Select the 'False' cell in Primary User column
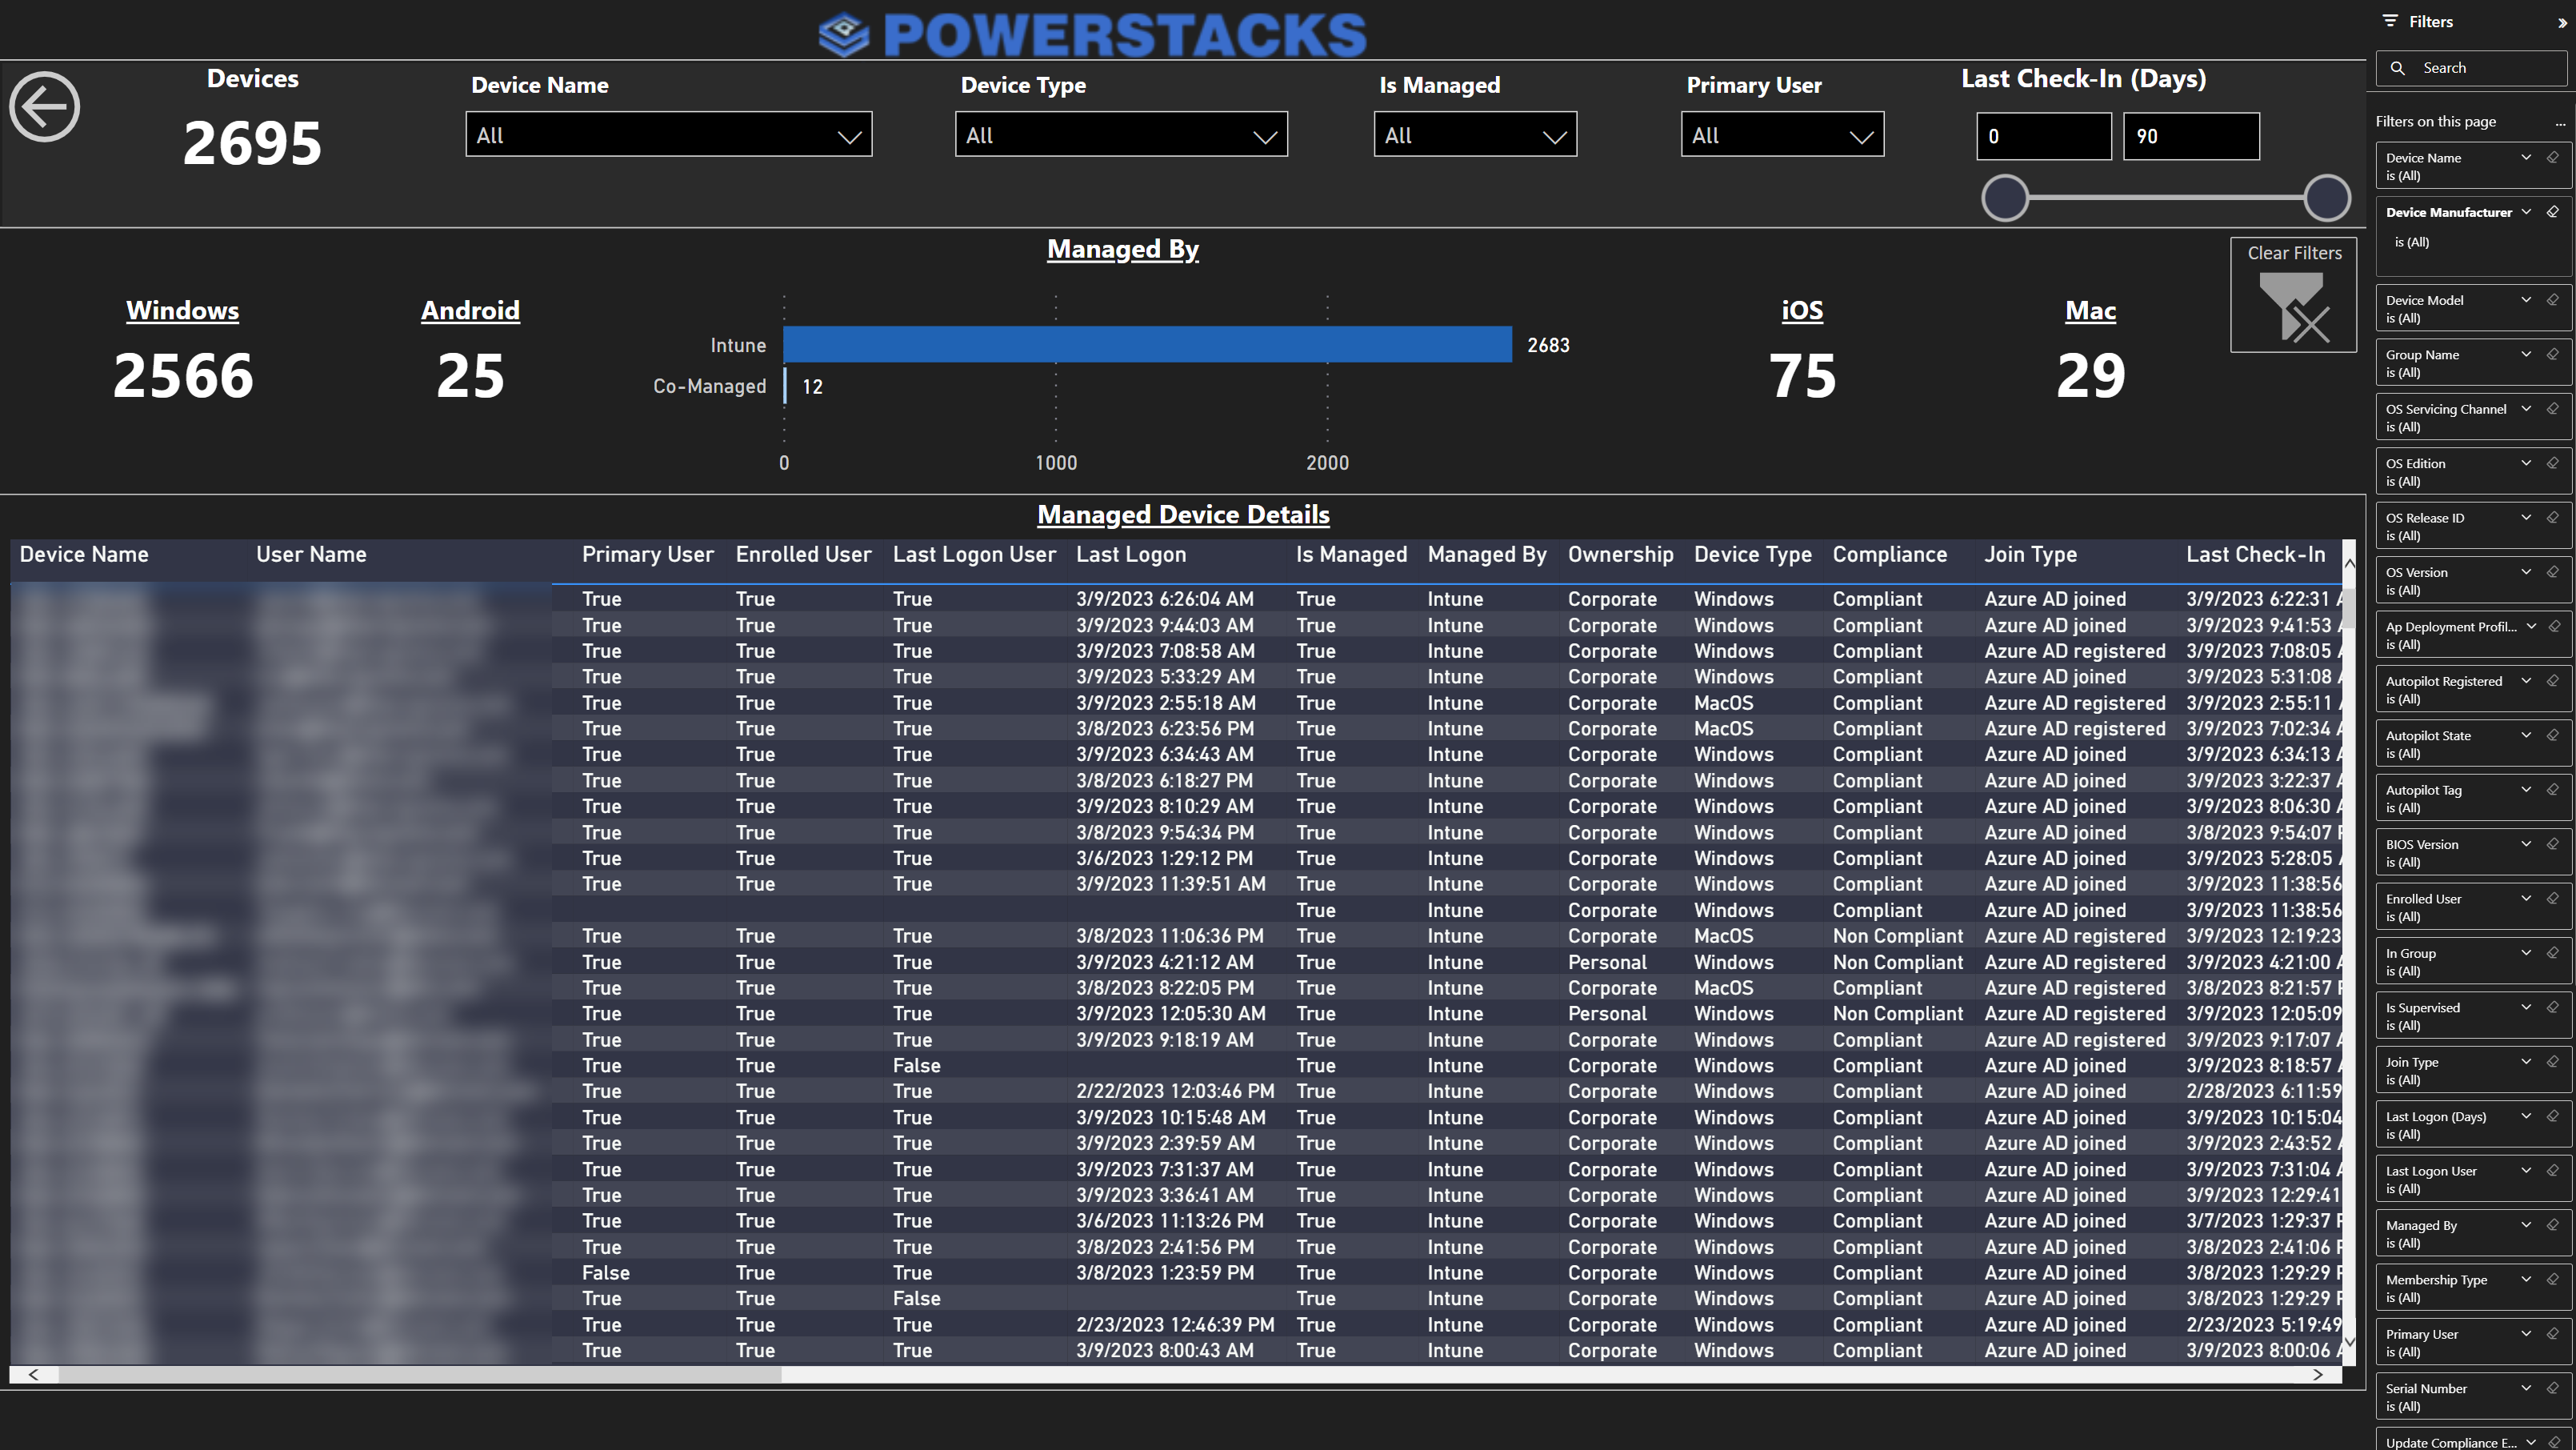 (x=606, y=1273)
